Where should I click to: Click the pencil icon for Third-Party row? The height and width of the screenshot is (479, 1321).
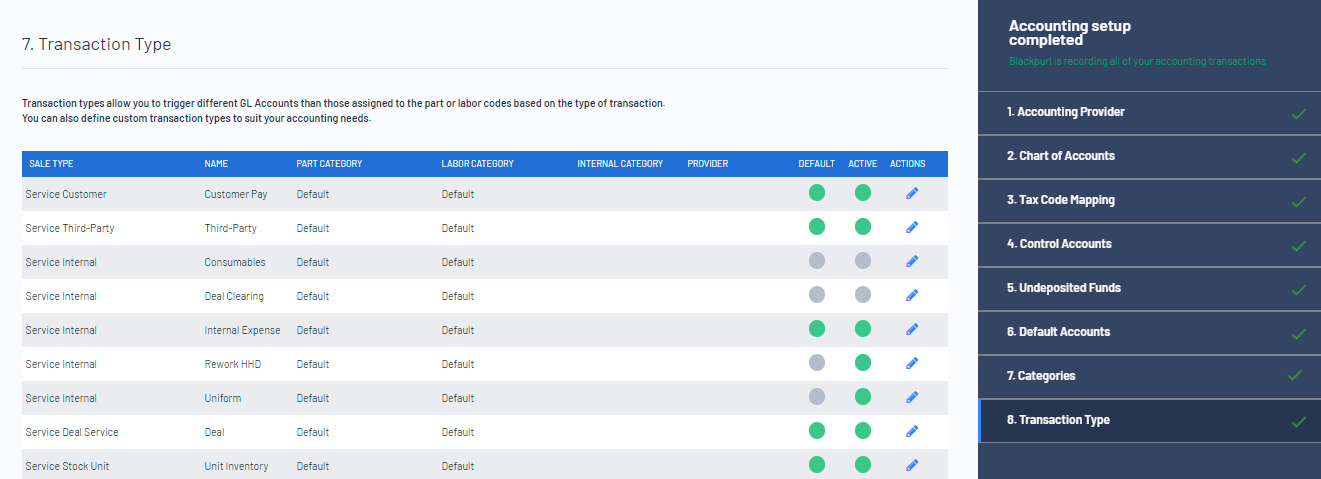click(x=912, y=227)
